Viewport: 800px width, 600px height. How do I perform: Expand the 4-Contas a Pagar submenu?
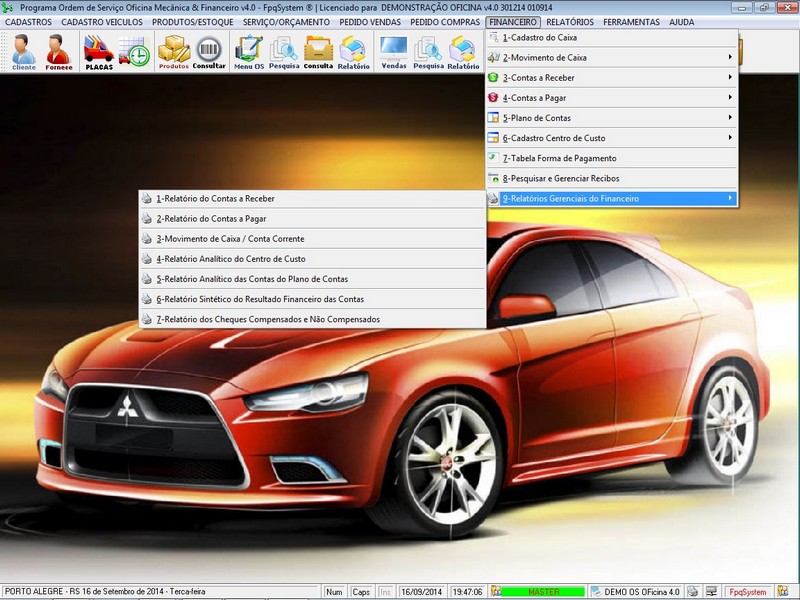(612, 98)
